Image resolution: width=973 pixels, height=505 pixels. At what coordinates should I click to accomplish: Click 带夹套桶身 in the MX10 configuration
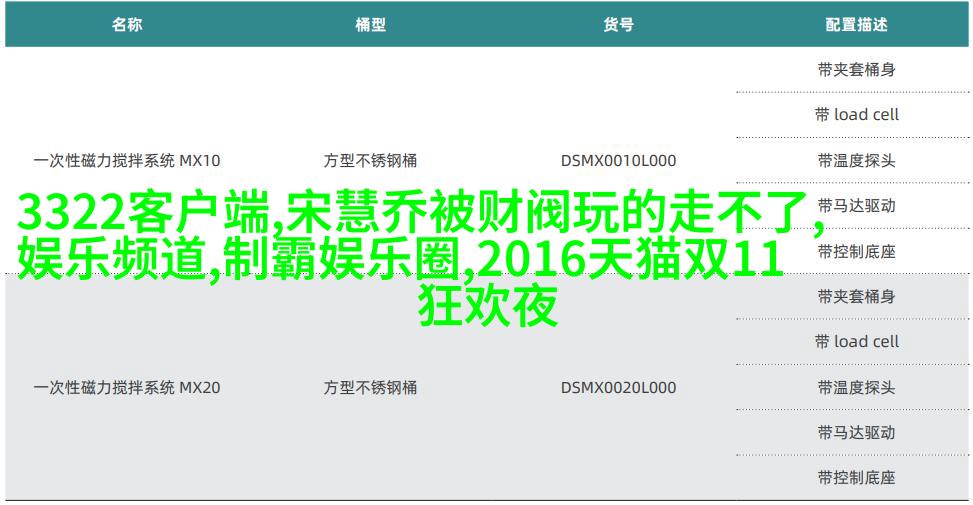point(856,69)
